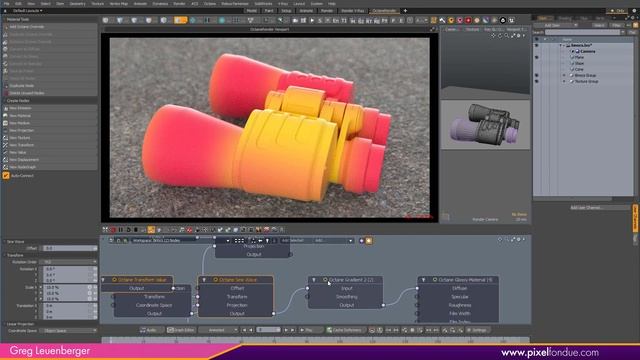Create a New Emission node
This screenshot has width=640, height=360.
(50, 108)
